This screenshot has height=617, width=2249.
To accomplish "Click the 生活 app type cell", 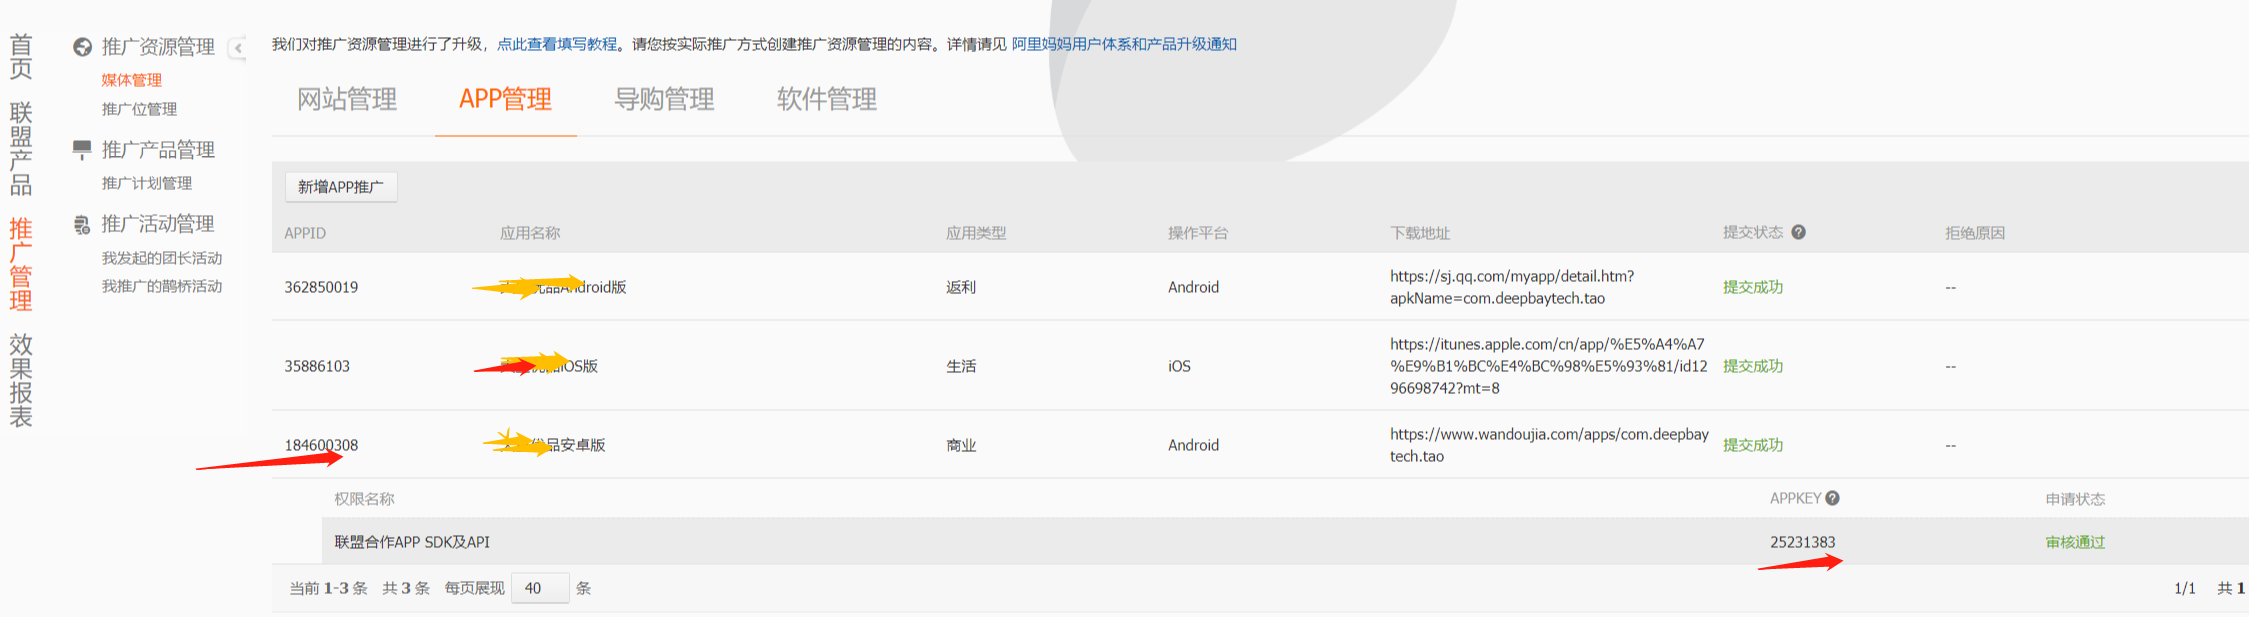I will tap(960, 366).
